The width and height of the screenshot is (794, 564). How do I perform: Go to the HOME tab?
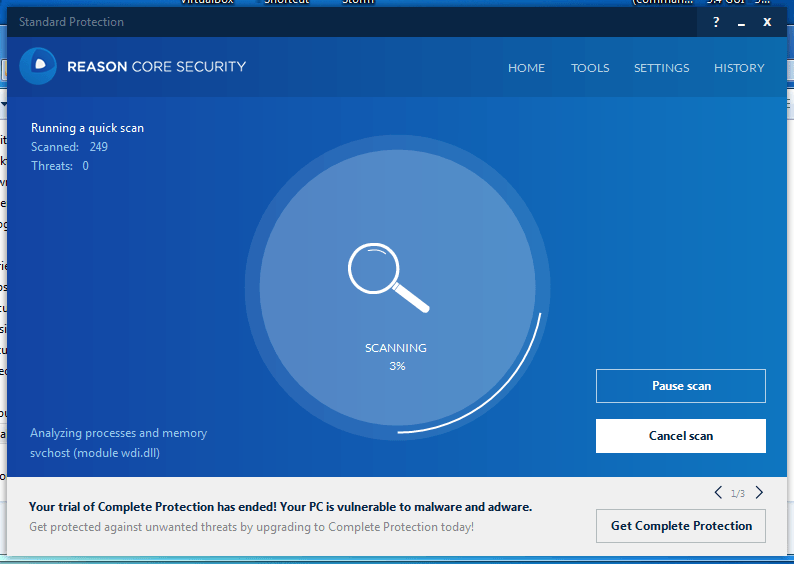point(526,68)
